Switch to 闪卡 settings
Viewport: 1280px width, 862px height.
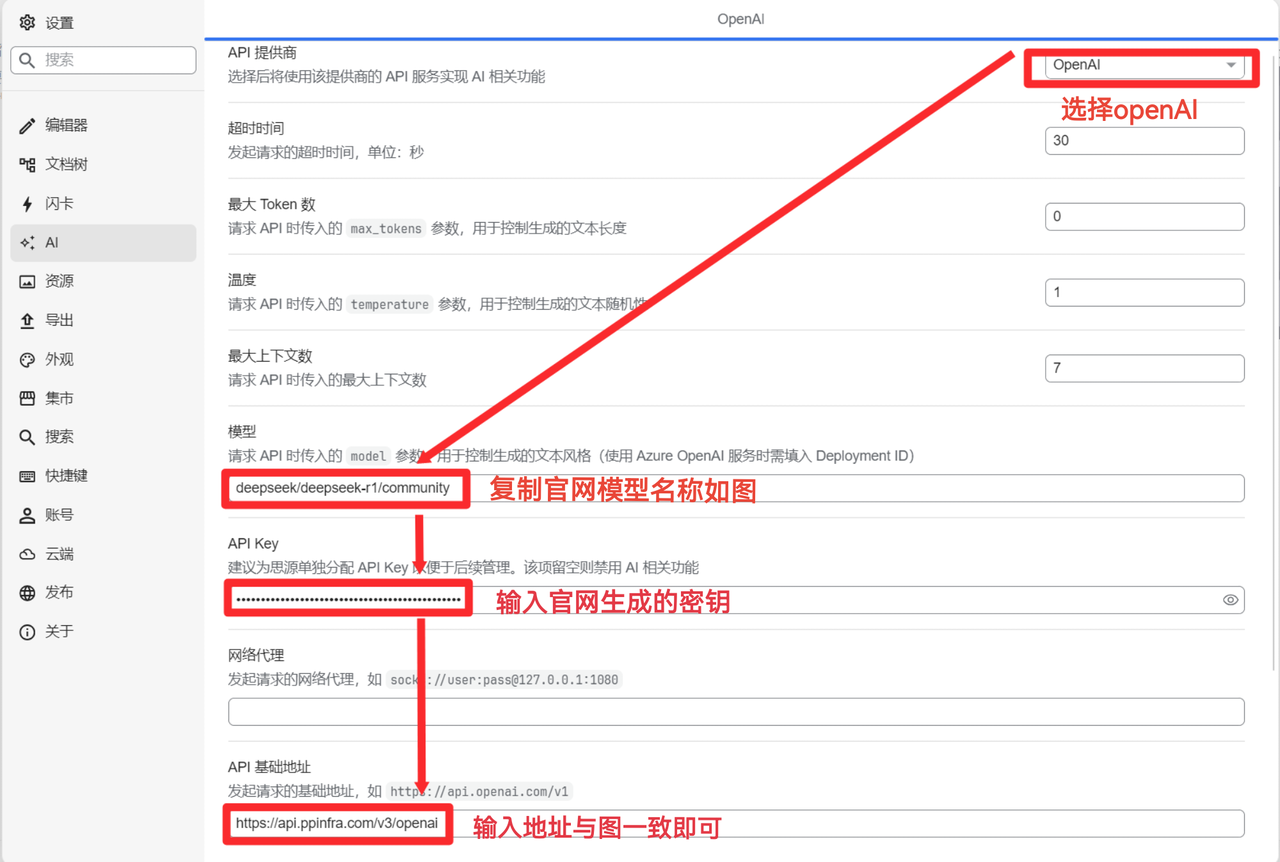pyautogui.click(x=103, y=204)
